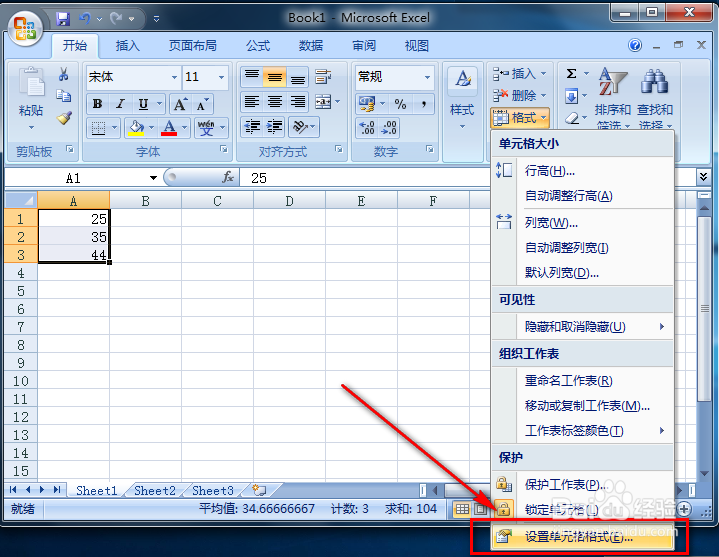
Task: Open 隐藏和取消隐藏 submenu
Action: pyautogui.click(x=582, y=326)
